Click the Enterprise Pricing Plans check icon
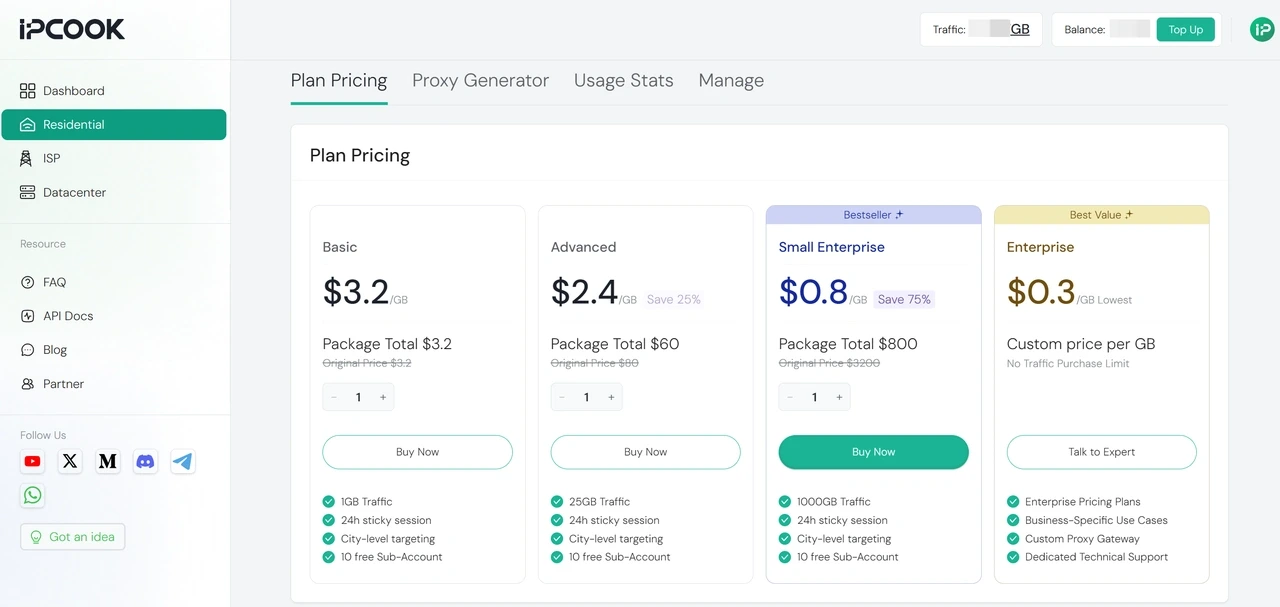Screen dimensions: 1280x607 [1013, 502]
